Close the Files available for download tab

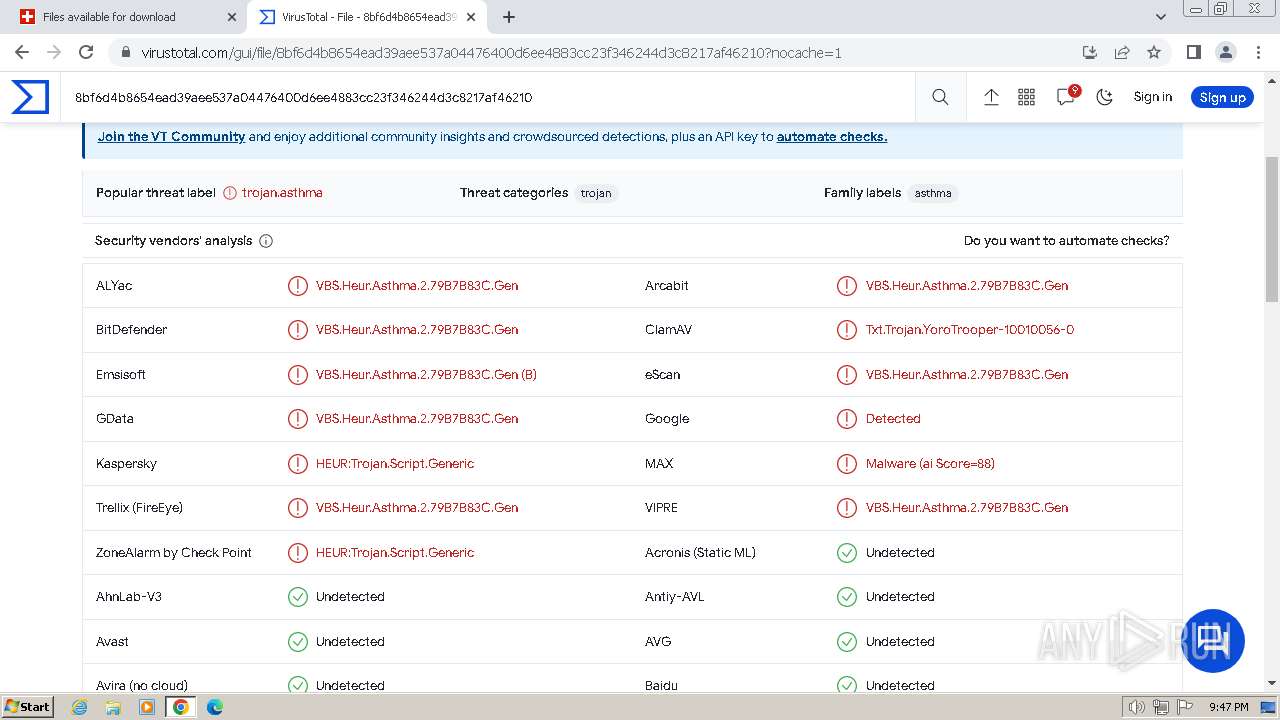[232, 17]
